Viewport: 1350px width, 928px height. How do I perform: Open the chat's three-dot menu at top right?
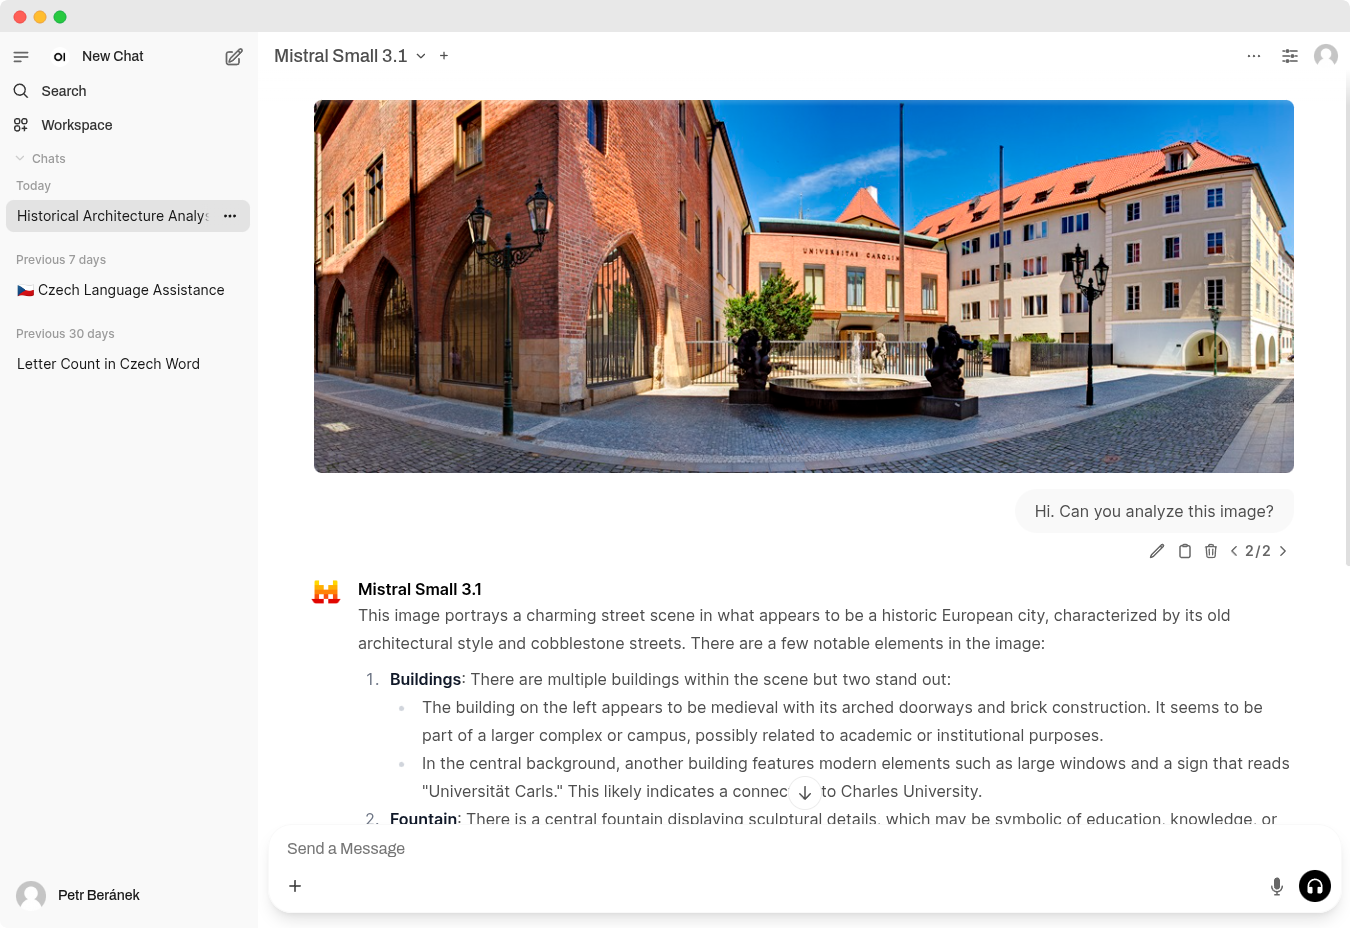(1254, 56)
